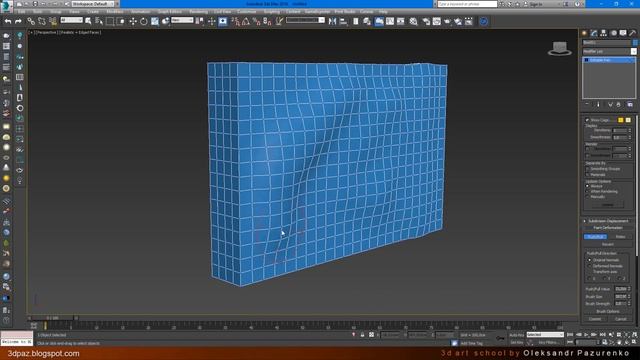The width and height of the screenshot is (640, 360).
Task: Open the Workspace Default dropdown
Action: [x=92, y=4]
